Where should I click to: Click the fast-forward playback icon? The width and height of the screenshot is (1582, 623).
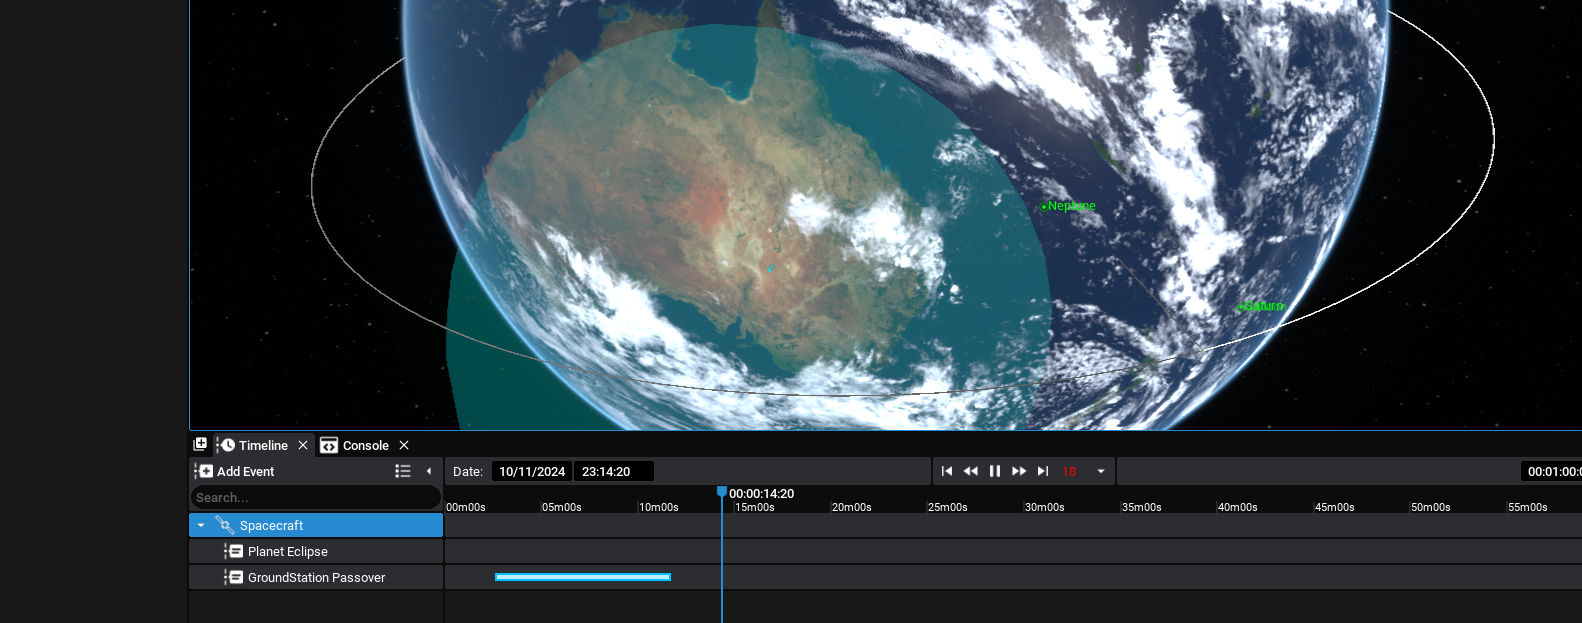pyautogui.click(x=1019, y=471)
